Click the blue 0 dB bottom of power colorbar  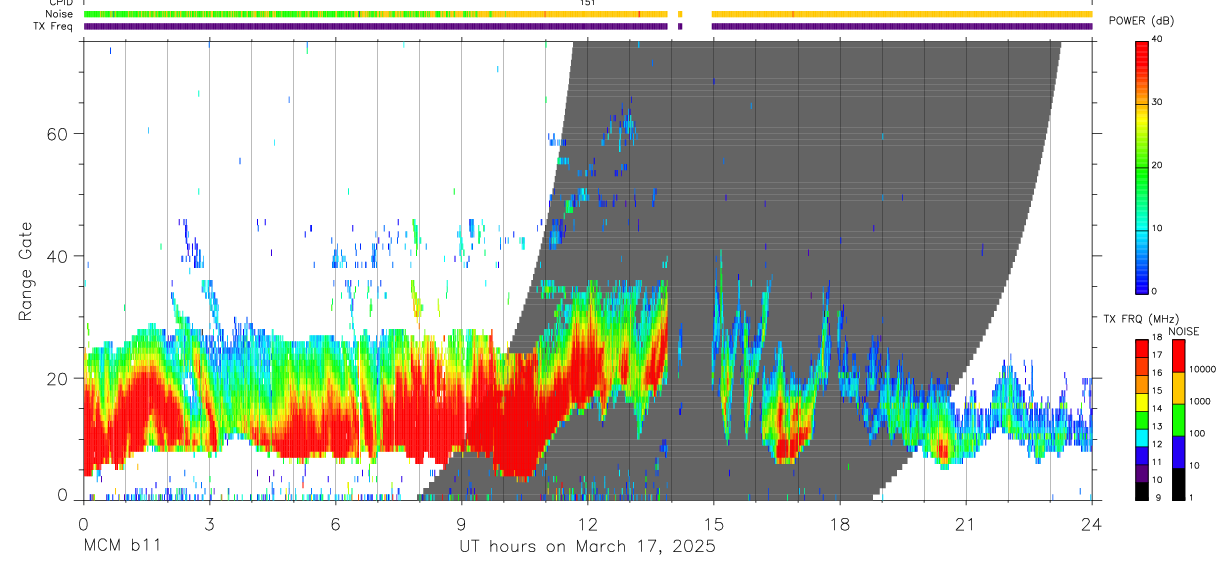click(1142, 287)
